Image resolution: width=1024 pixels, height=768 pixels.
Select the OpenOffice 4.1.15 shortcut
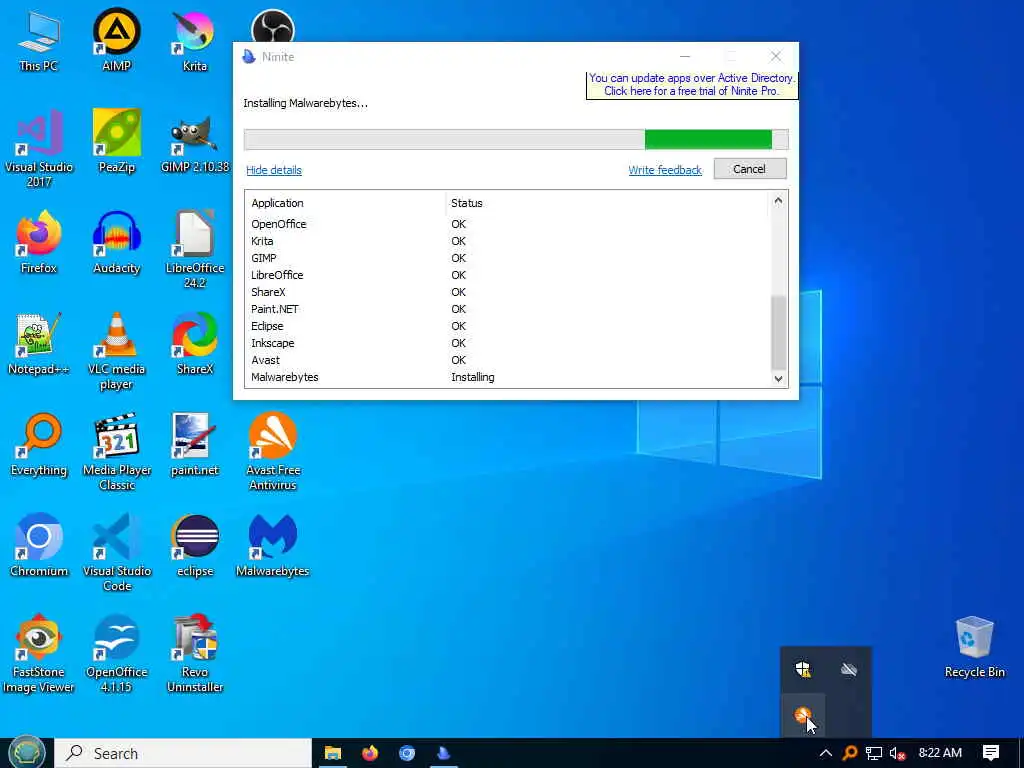117,654
